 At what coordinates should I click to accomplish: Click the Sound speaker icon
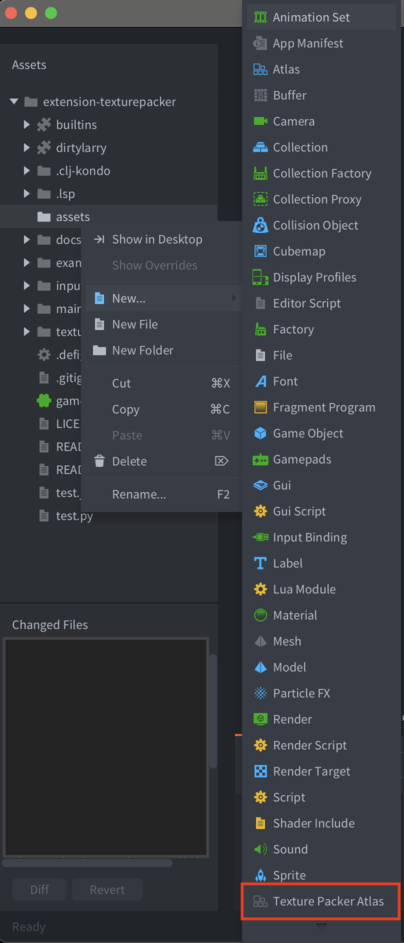click(260, 849)
